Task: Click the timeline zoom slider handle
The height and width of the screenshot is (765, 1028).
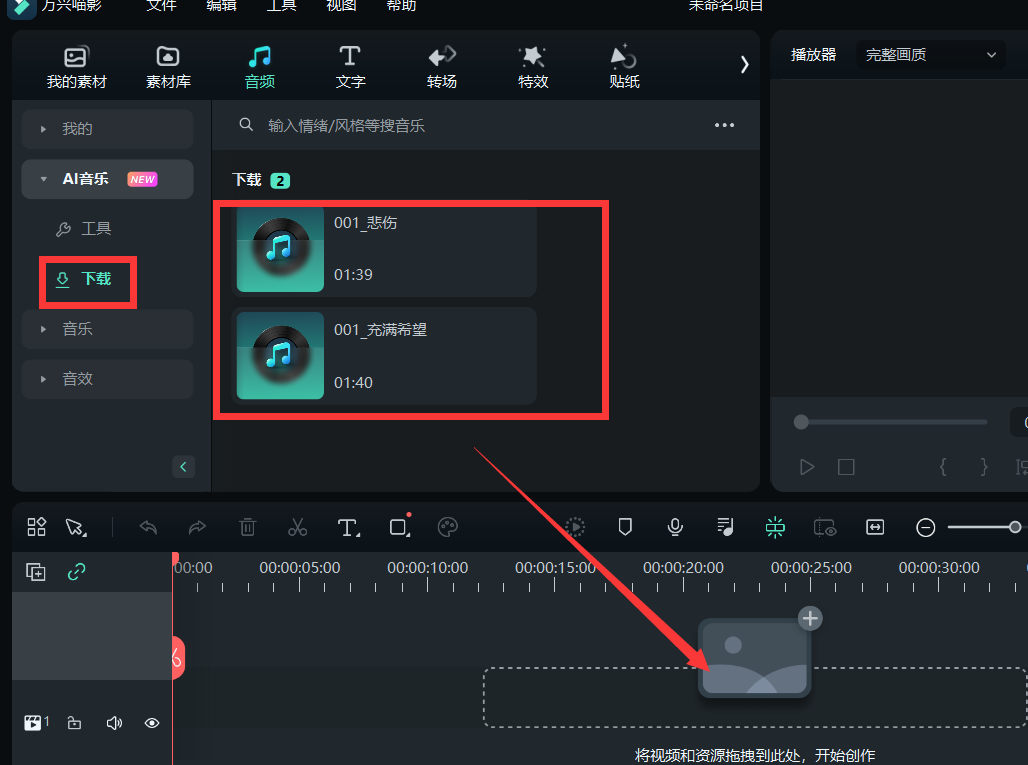Action: [1015, 527]
